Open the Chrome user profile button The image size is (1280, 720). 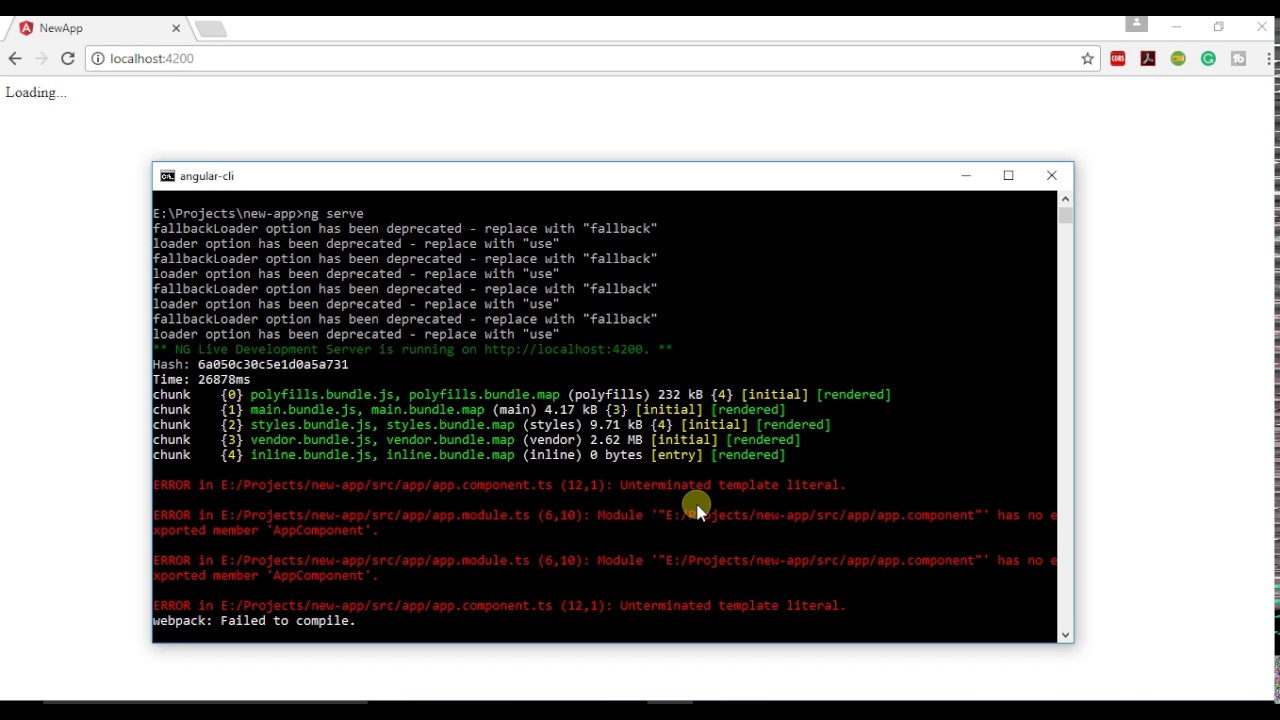point(1136,24)
